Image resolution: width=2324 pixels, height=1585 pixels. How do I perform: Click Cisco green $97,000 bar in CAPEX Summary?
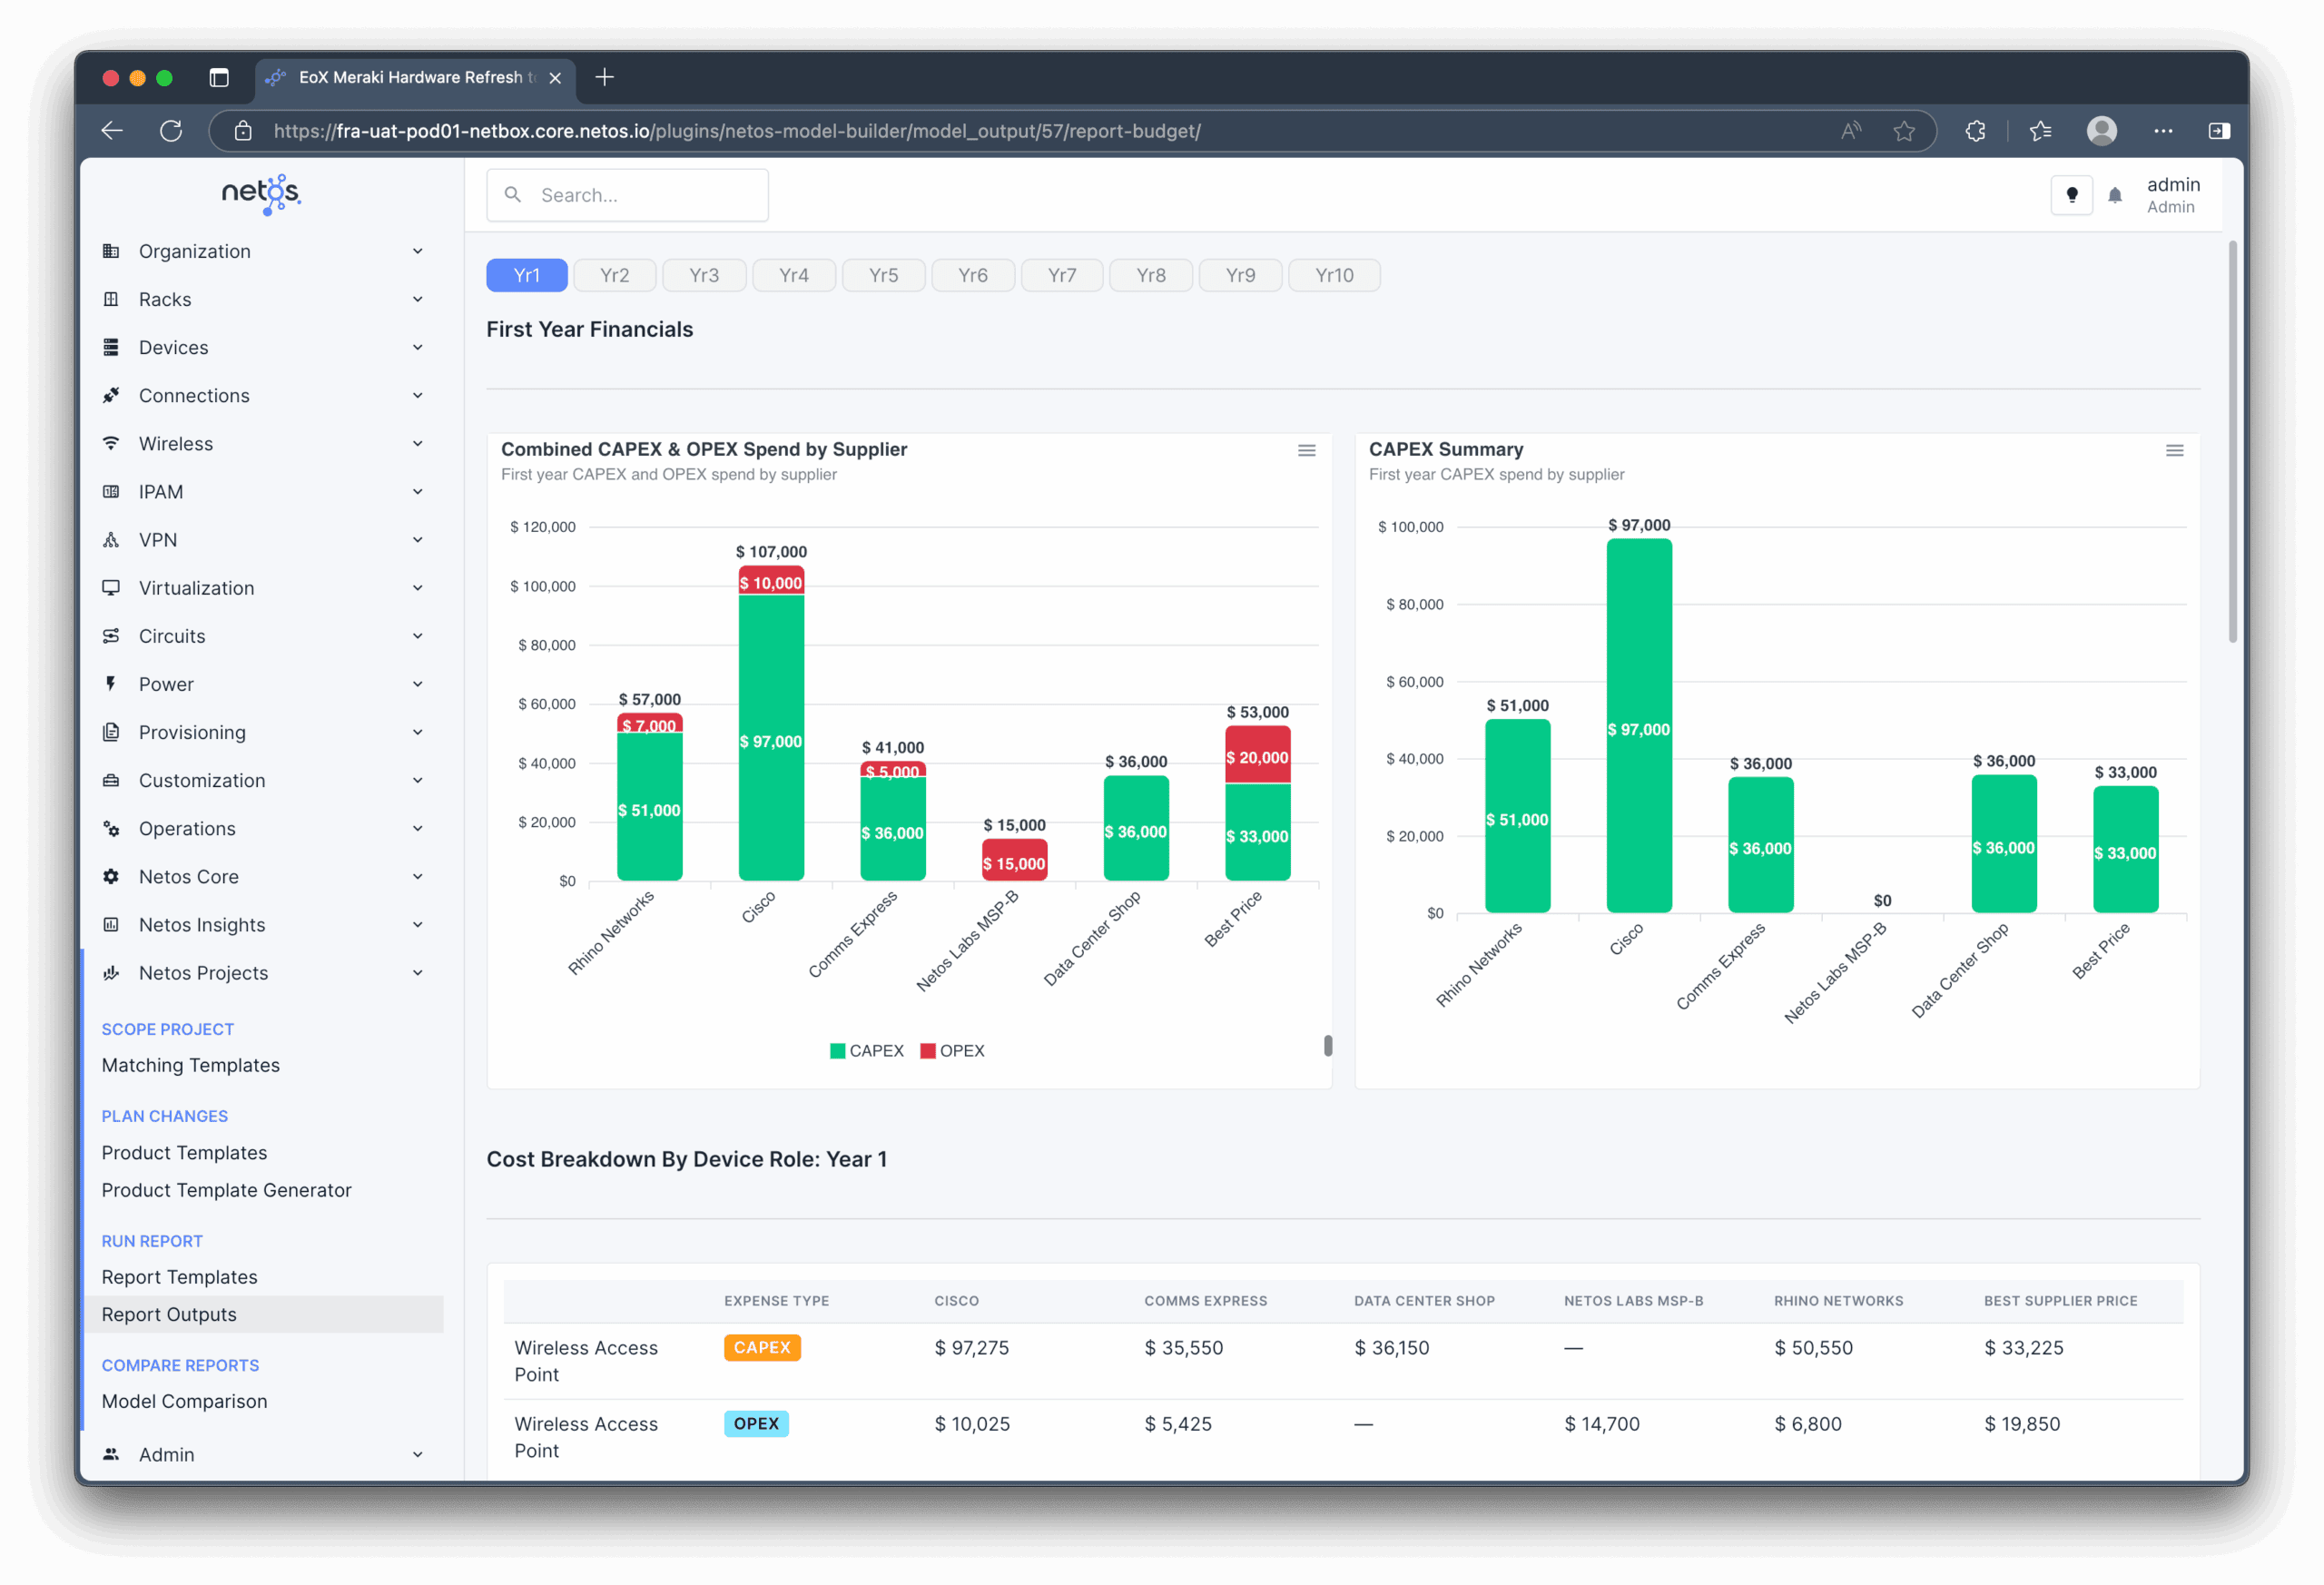[1639, 725]
